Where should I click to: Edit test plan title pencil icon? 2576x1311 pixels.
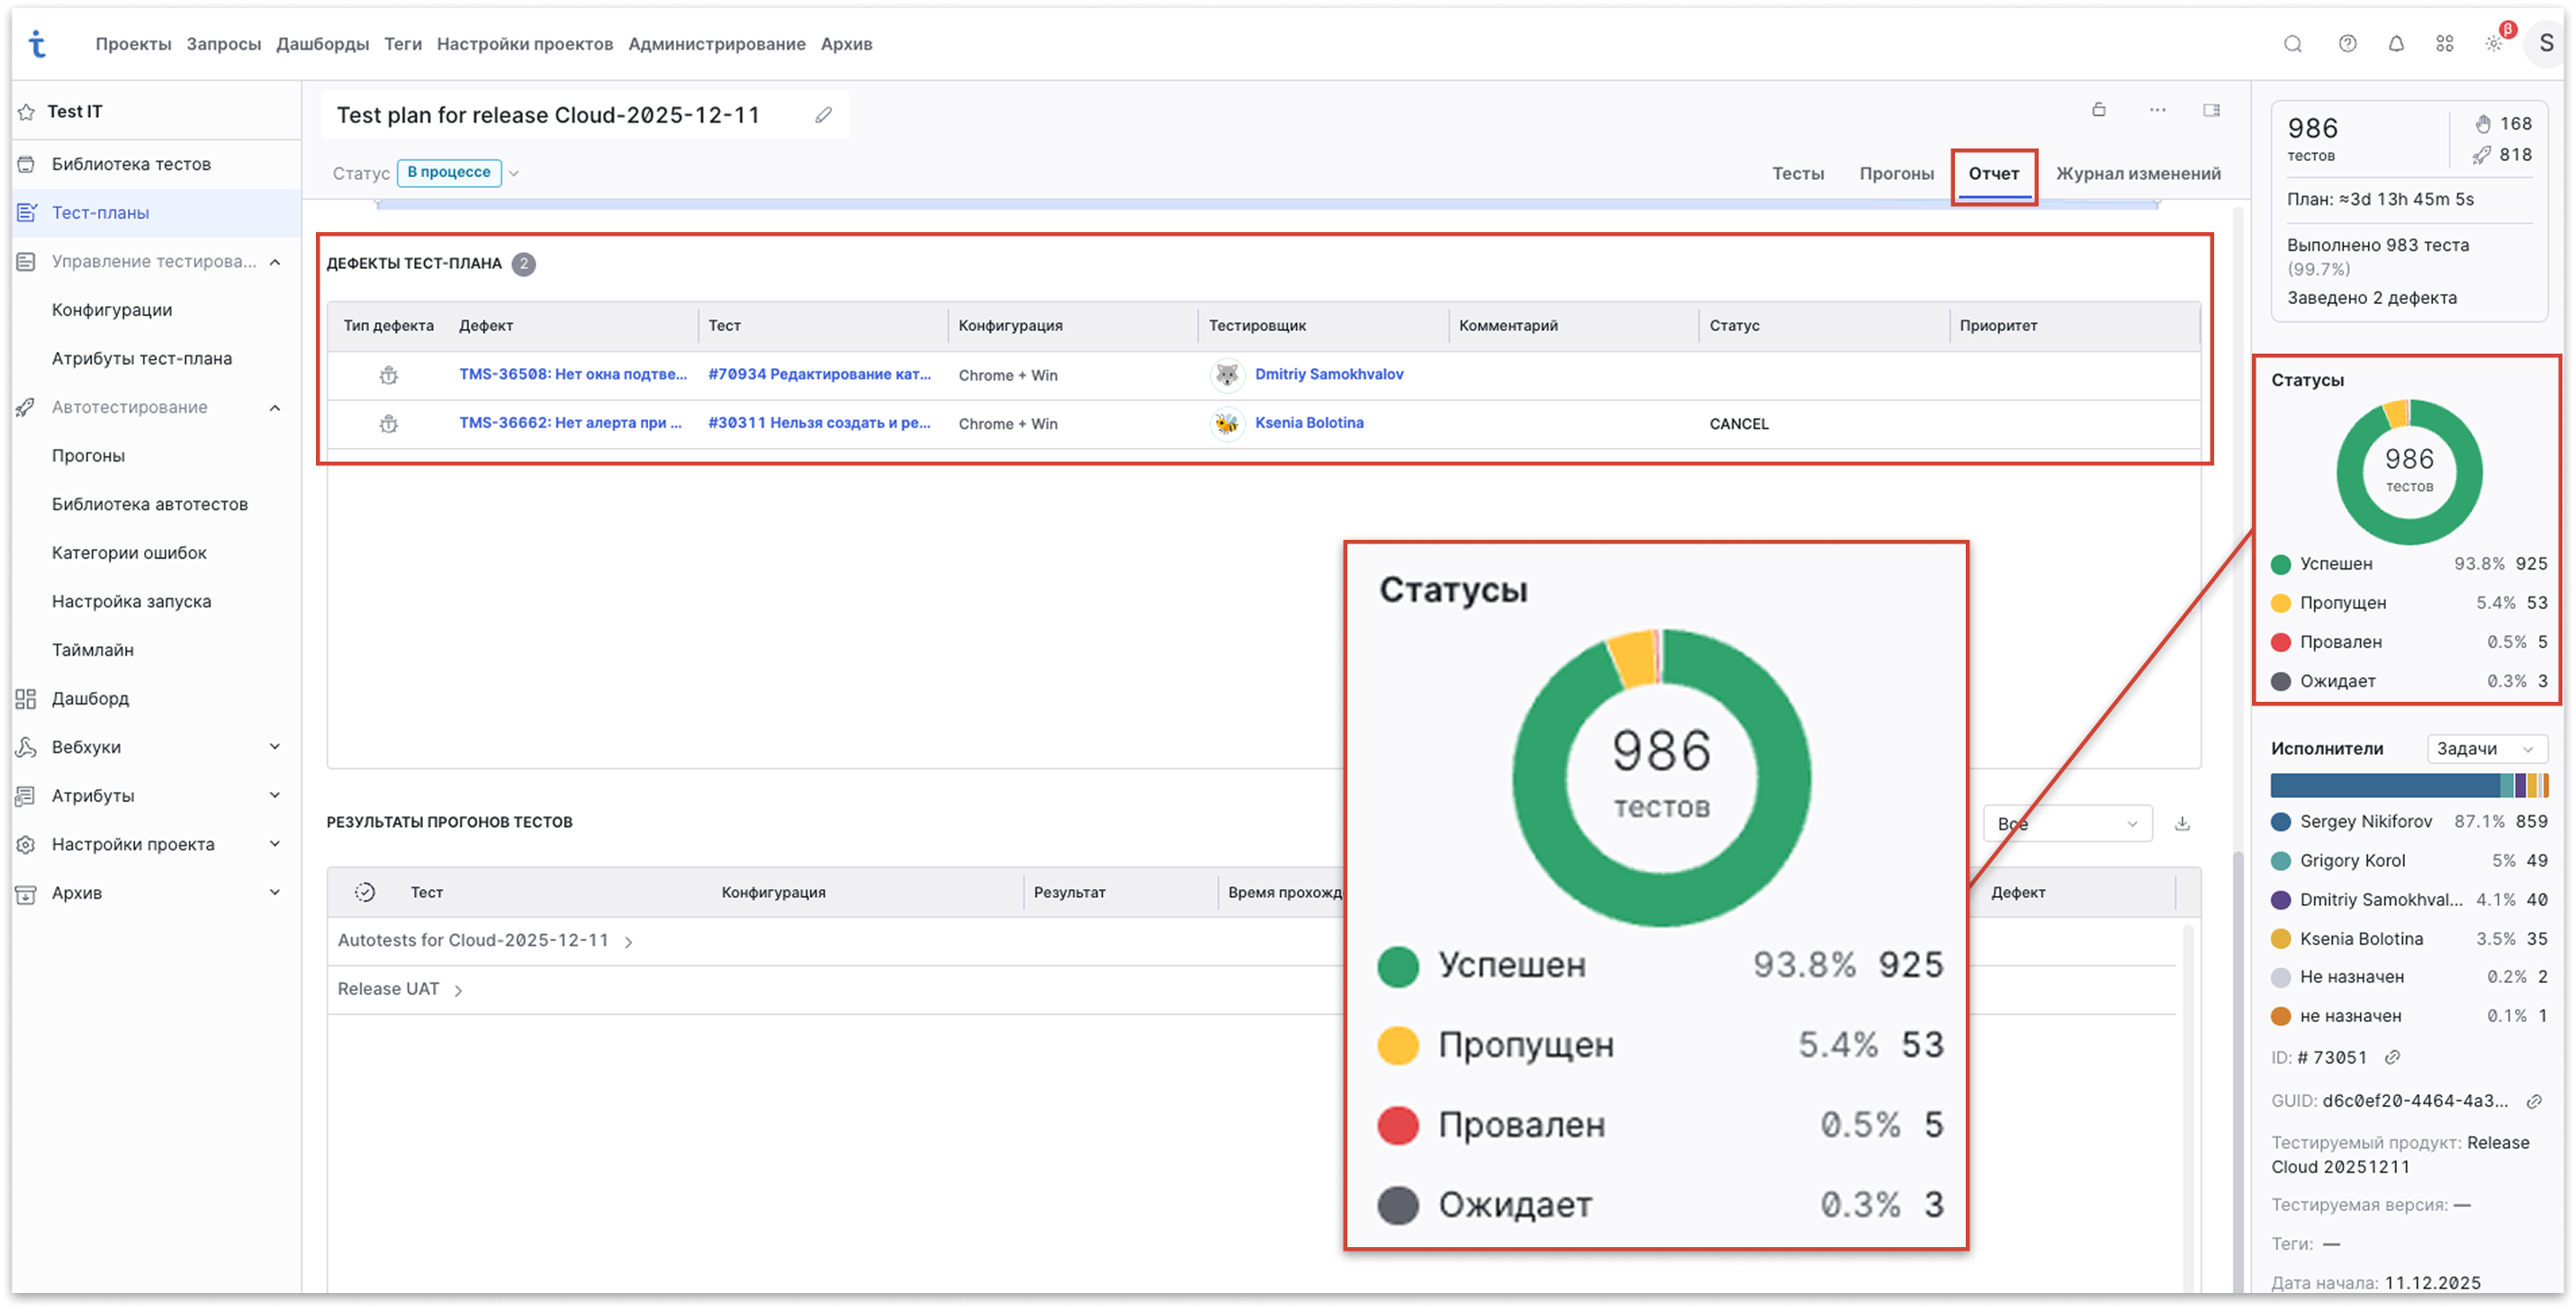tap(823, 115)
